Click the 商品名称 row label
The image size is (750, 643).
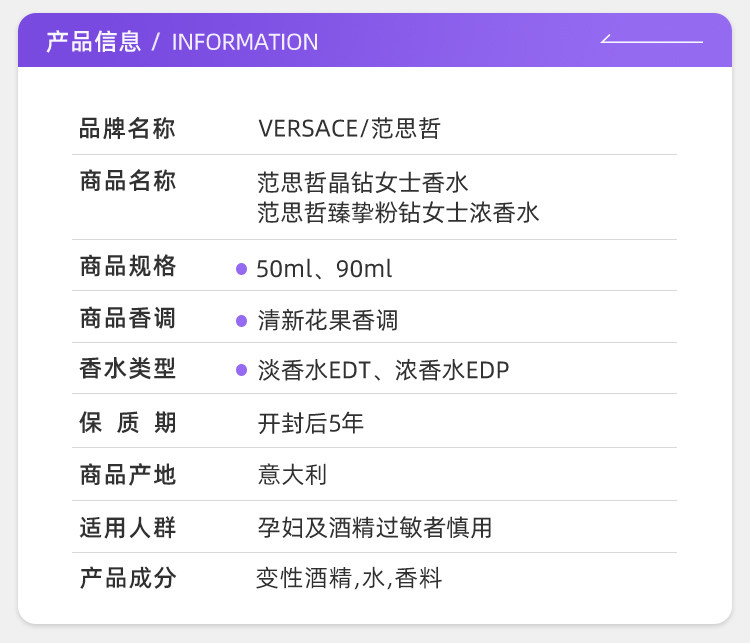pos(127,182)
